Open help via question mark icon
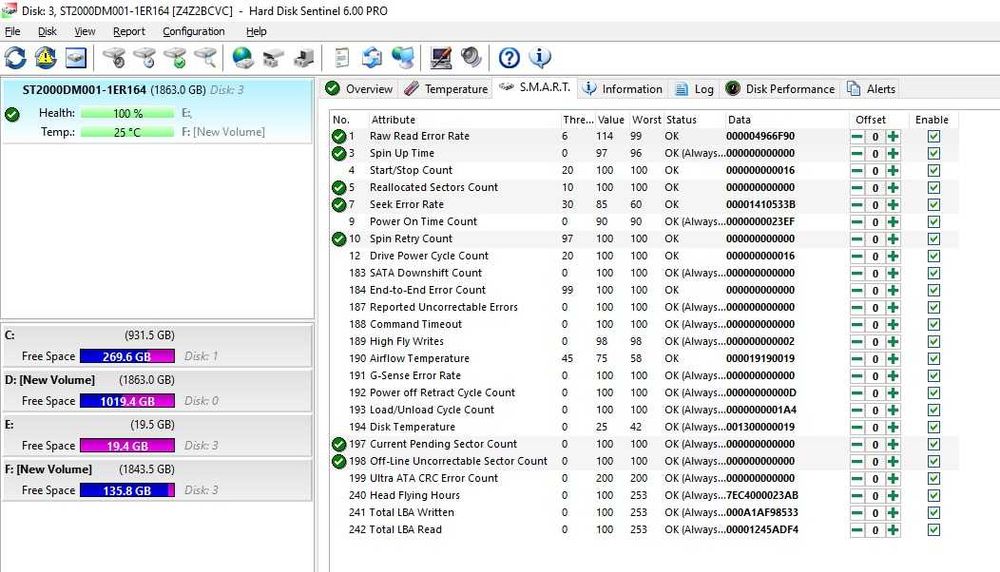The height and width of the screenshot is (572, 1000). [509, 58]
